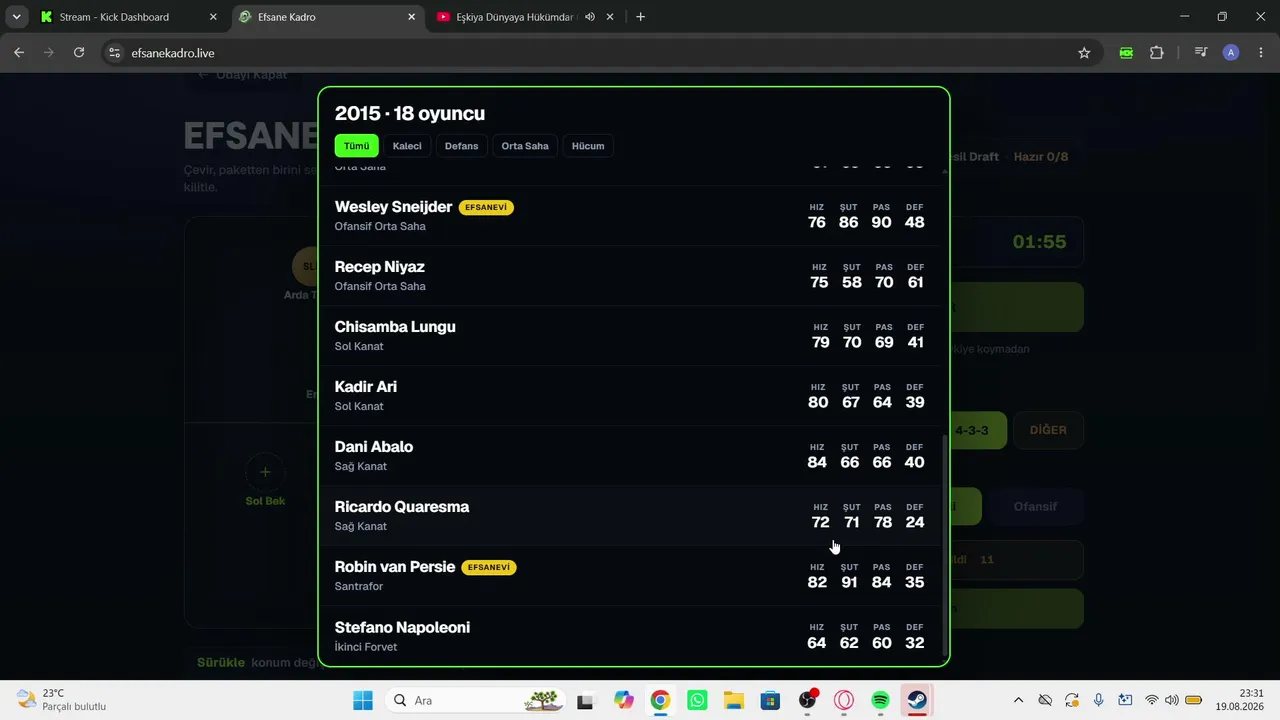Open the Chrome profile avatar A
Viewport: 1280px width, 720px height.
(x=1231, y=53)
